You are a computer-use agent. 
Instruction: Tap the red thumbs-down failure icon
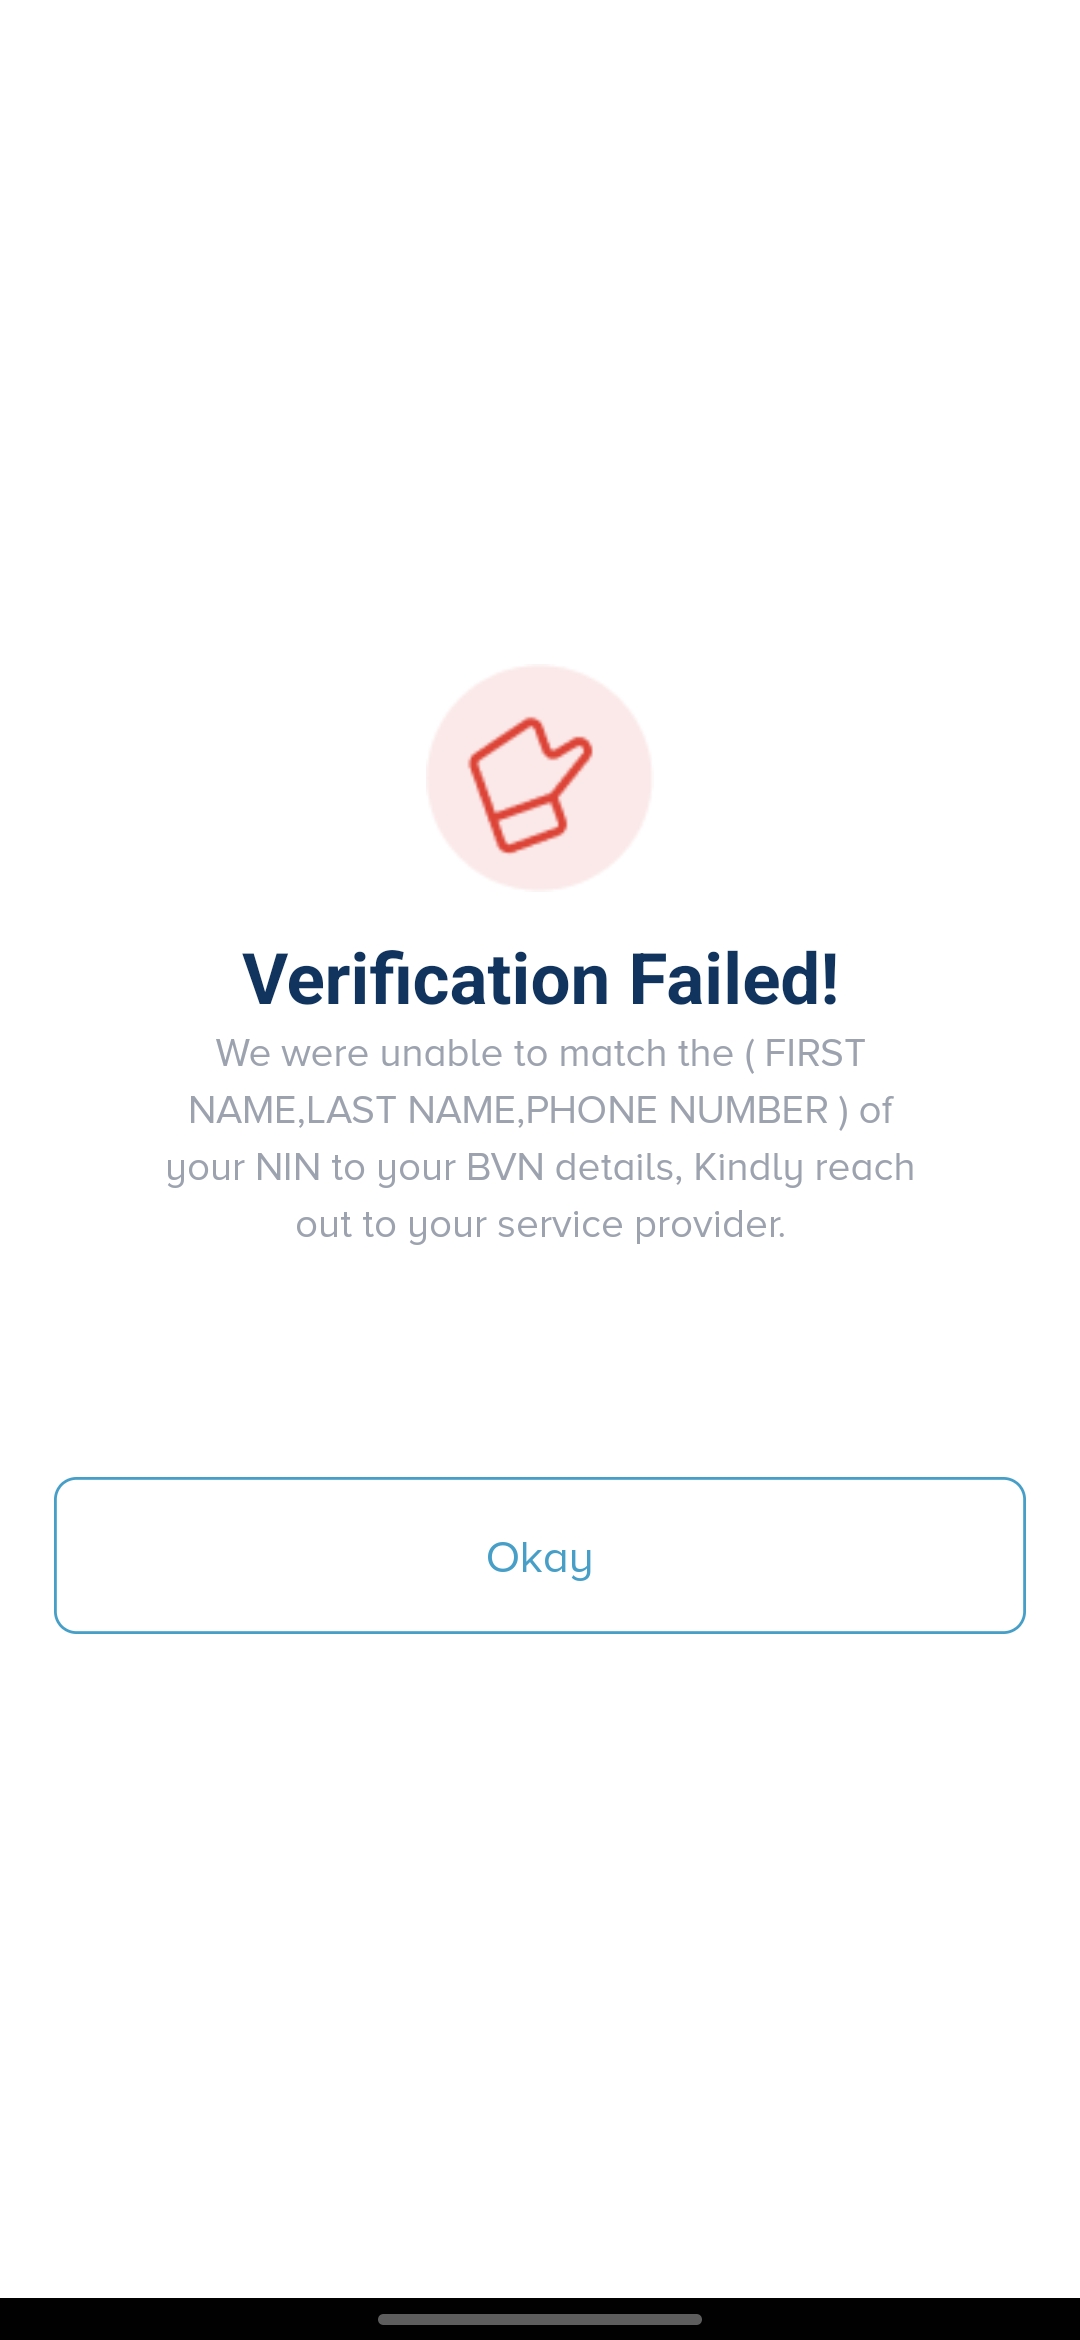coord(530,785)
